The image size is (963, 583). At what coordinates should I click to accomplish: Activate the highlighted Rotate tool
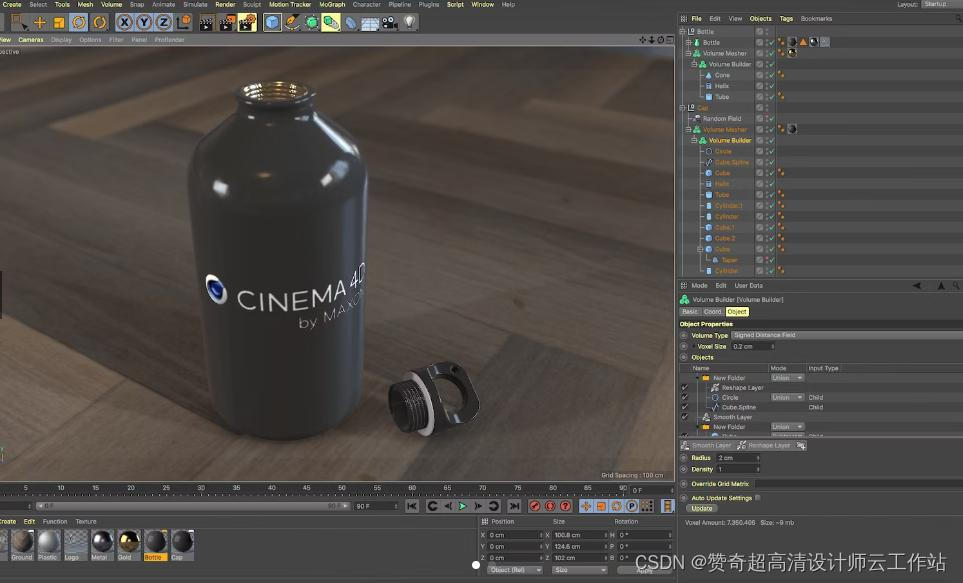pos(79,23)
